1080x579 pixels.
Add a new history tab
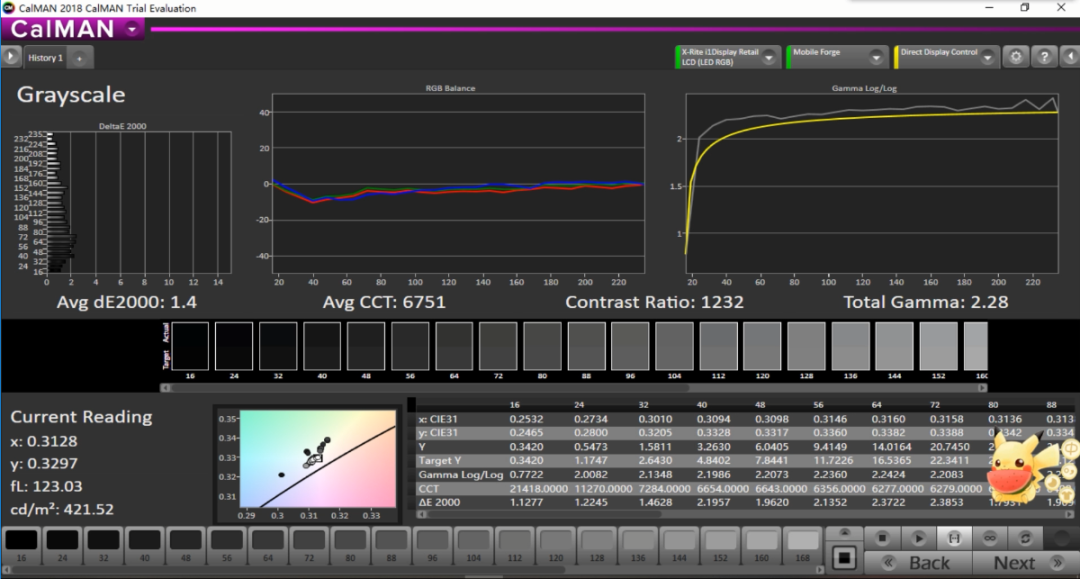point(79,59)
